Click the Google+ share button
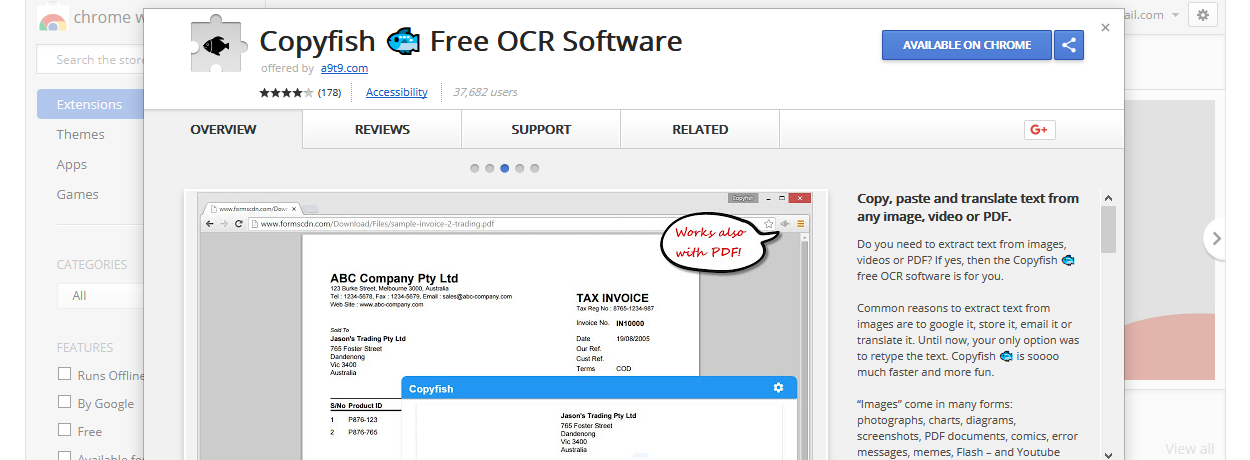1250x460 pixels. tap(1040, 129)
